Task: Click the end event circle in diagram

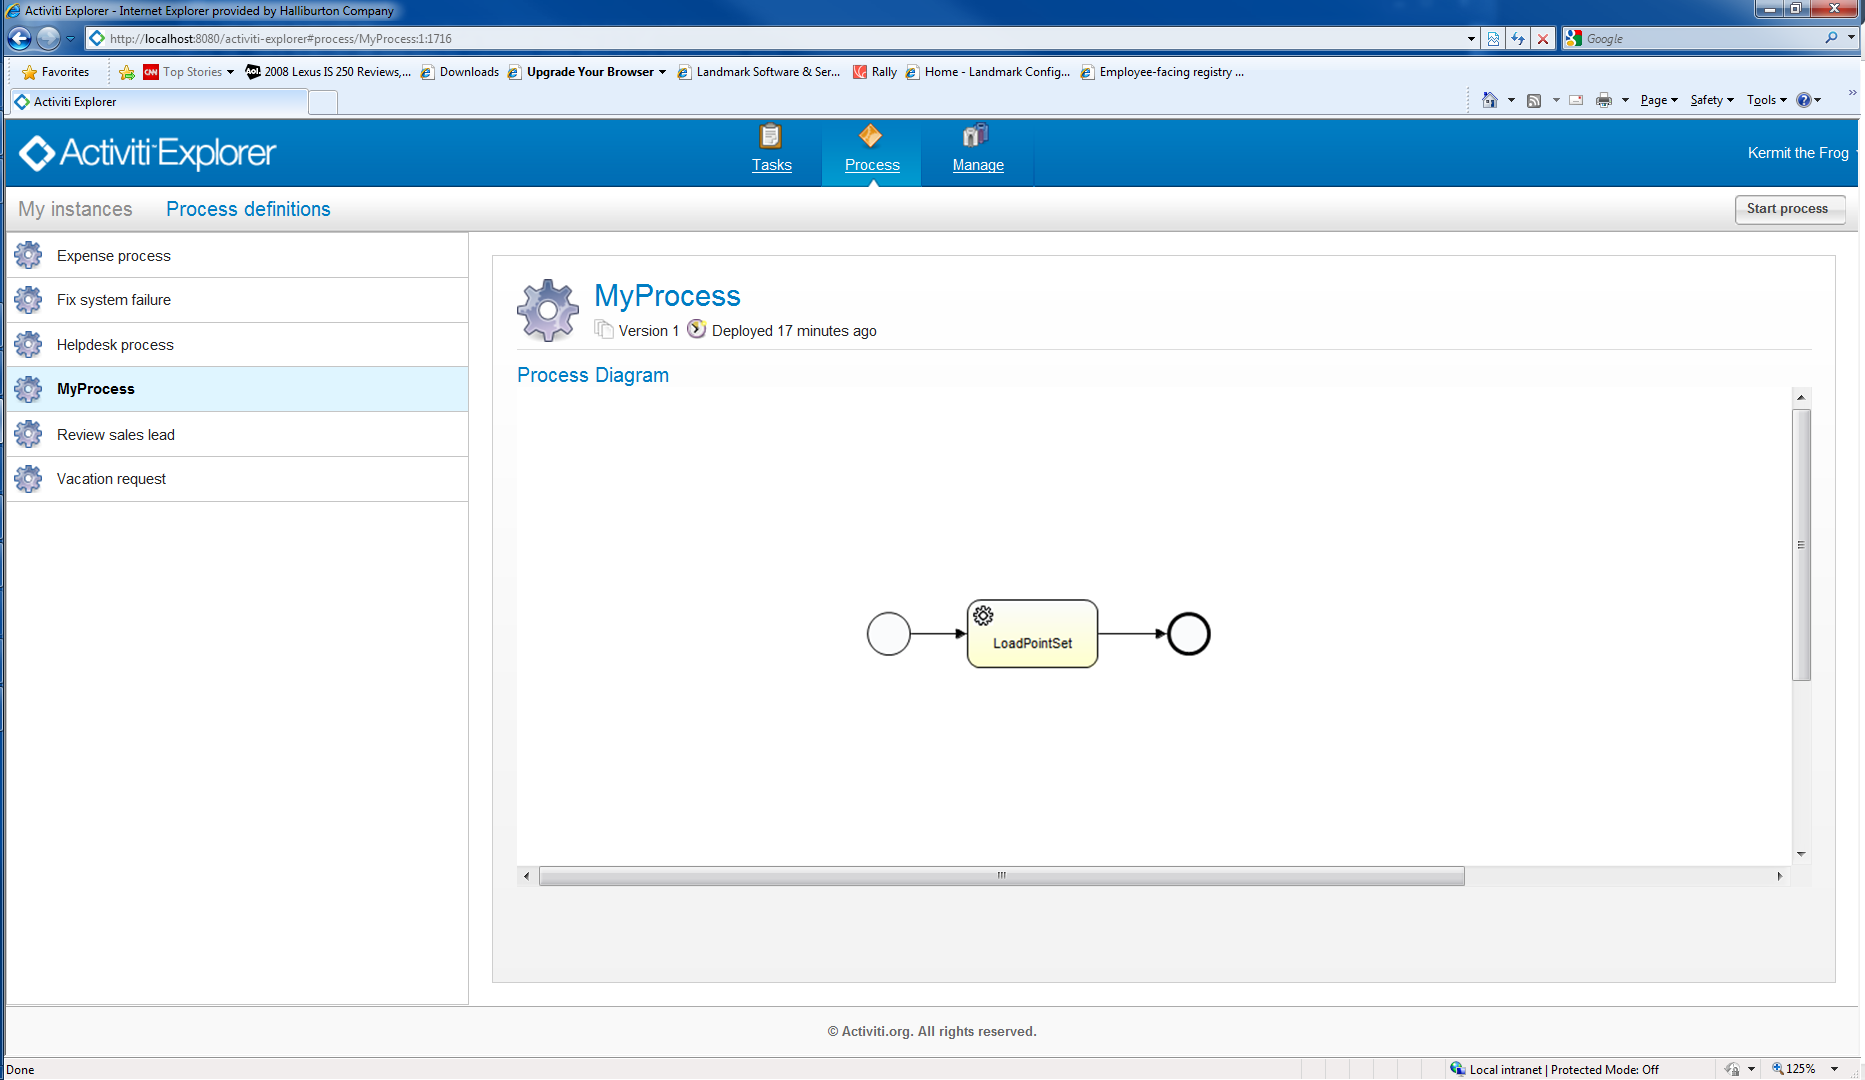Action: [x=1188, y=634]
